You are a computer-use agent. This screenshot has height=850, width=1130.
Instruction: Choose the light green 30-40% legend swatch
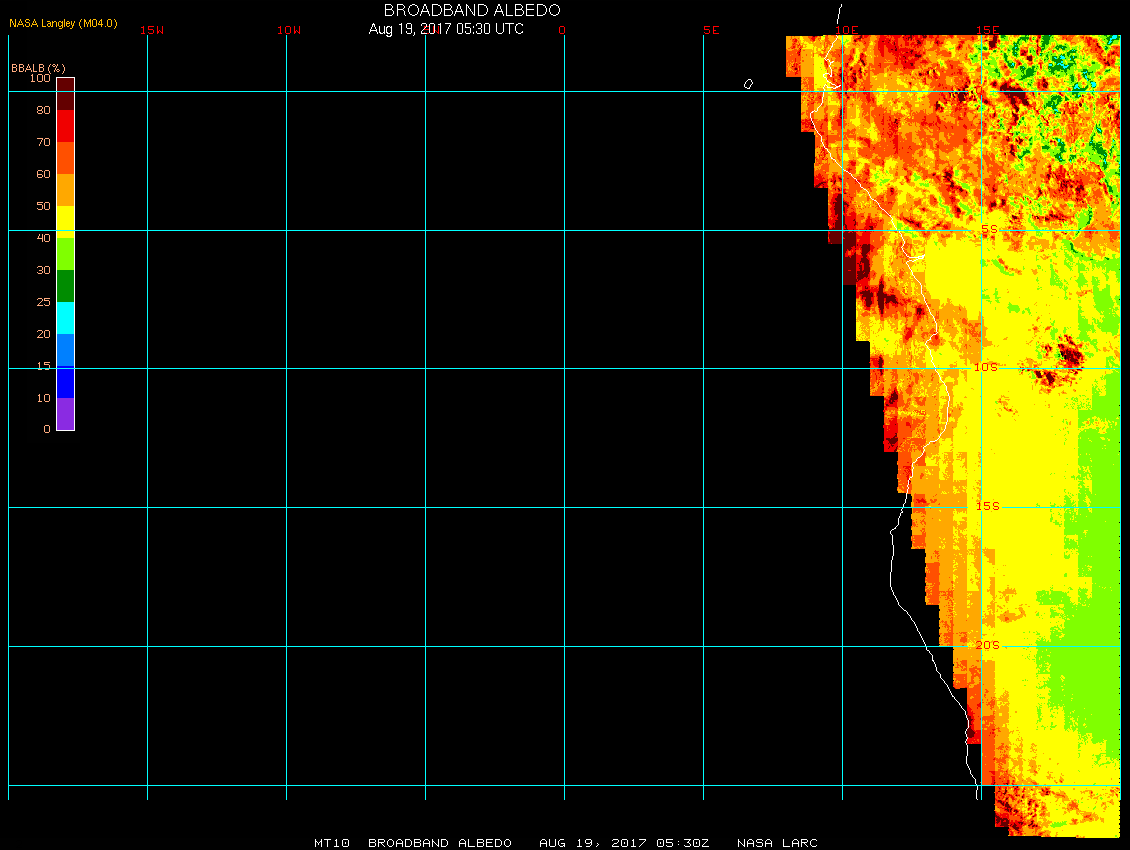point(65,253)
